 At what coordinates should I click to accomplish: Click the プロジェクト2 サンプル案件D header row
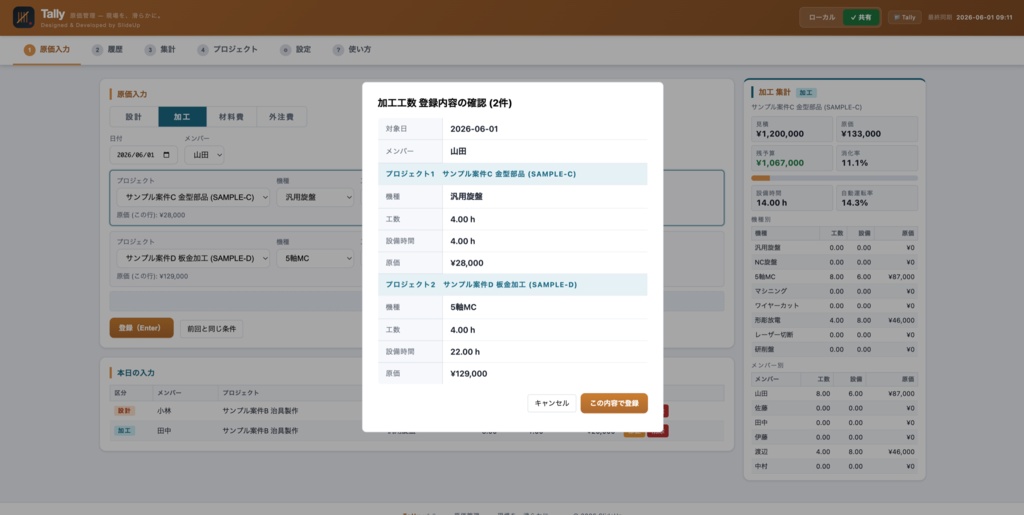513,285
